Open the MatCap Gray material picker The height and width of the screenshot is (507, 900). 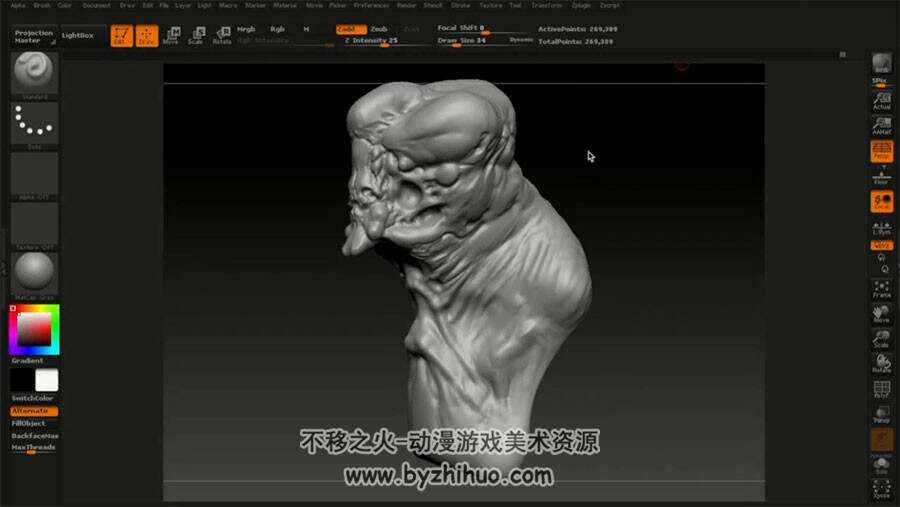pos(34,274)
